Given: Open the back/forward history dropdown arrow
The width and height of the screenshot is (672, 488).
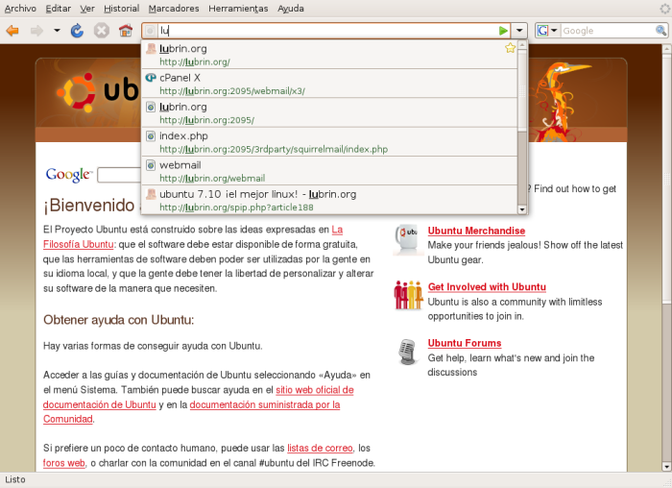Looking at the screenshot, I should 57,31.
